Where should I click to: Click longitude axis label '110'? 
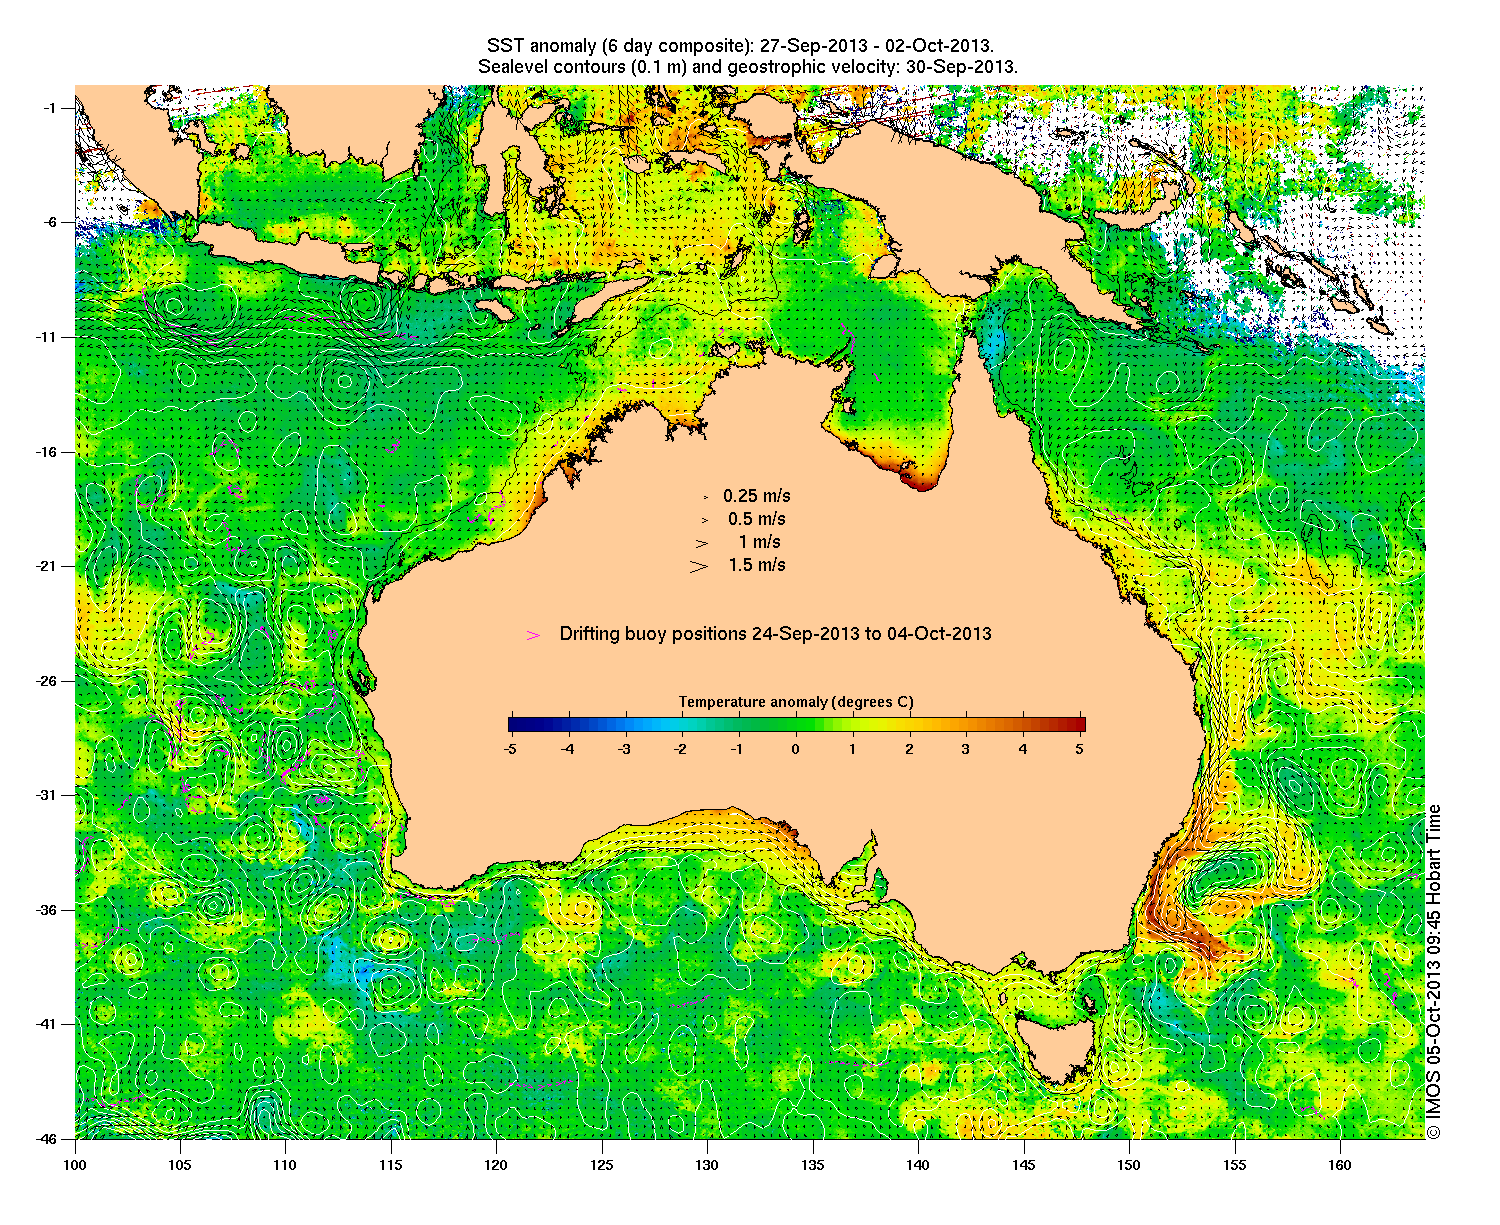[x=285, y=1165]
